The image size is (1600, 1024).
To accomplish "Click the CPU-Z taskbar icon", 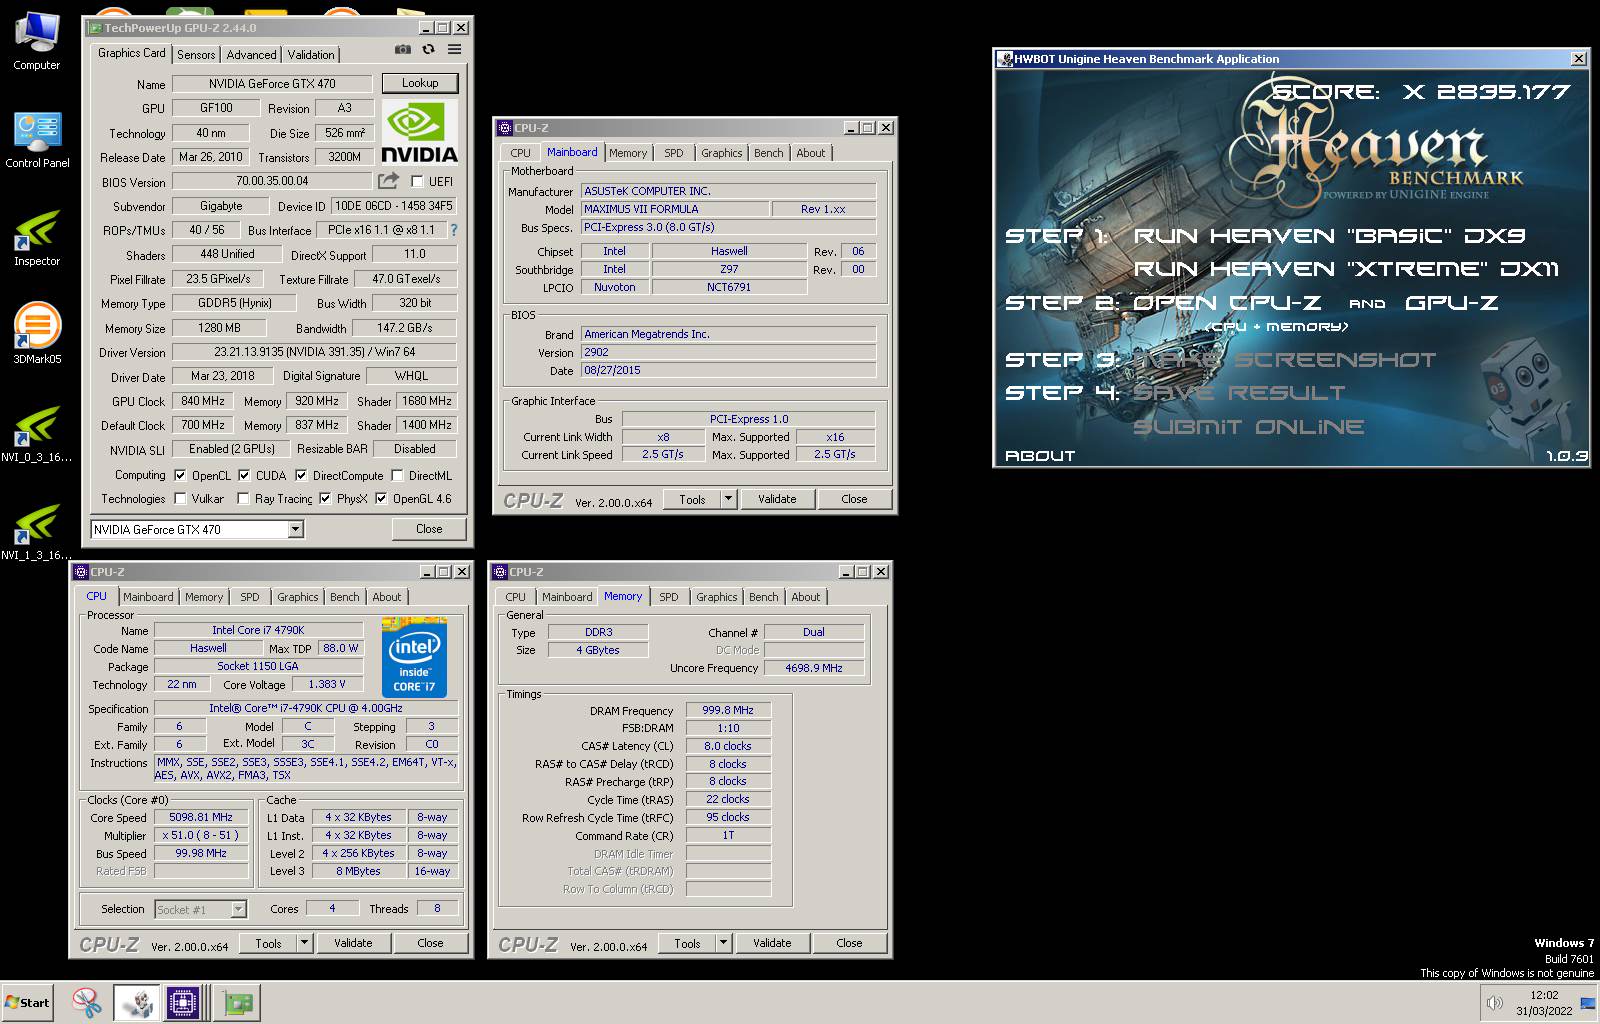I will pyautogui.click(x=185, y=1002).
